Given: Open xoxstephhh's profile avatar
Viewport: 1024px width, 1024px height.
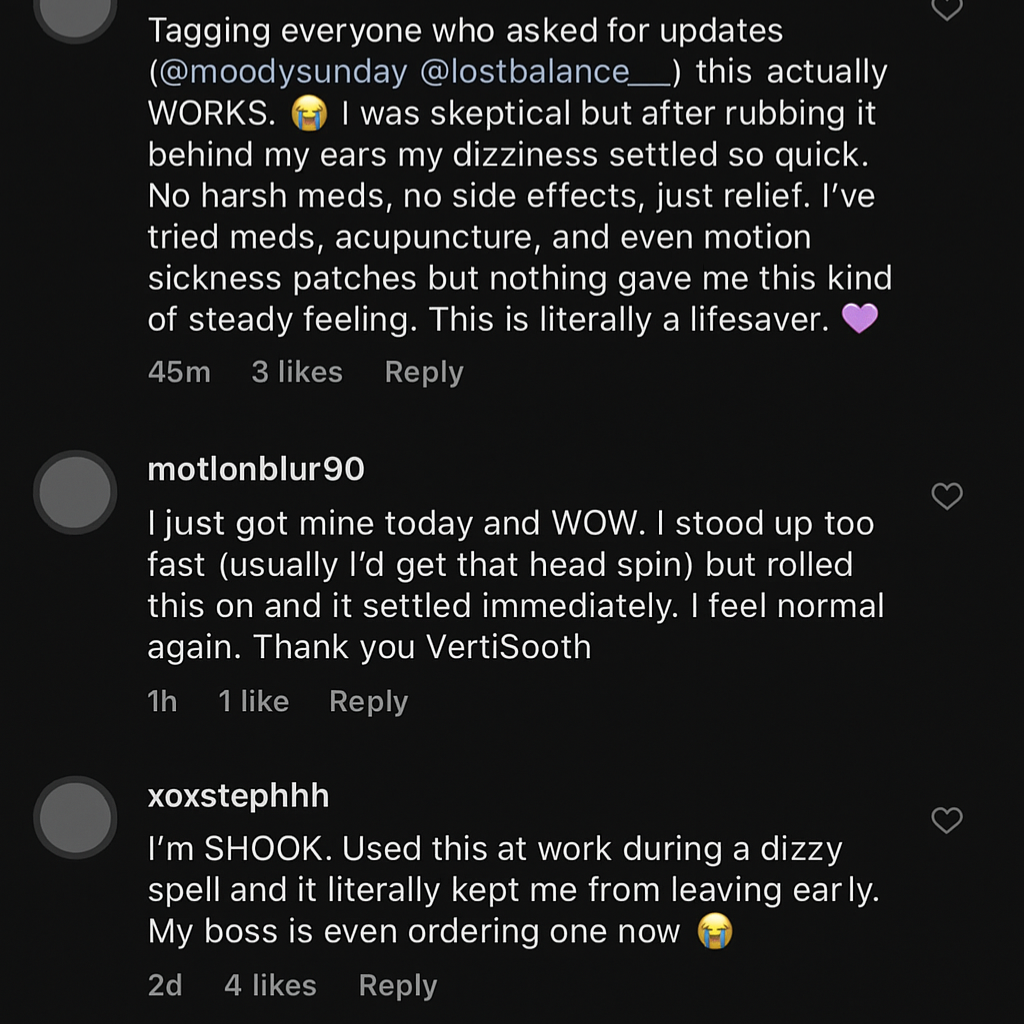Looking at the screenshot, I should (75, 818).
